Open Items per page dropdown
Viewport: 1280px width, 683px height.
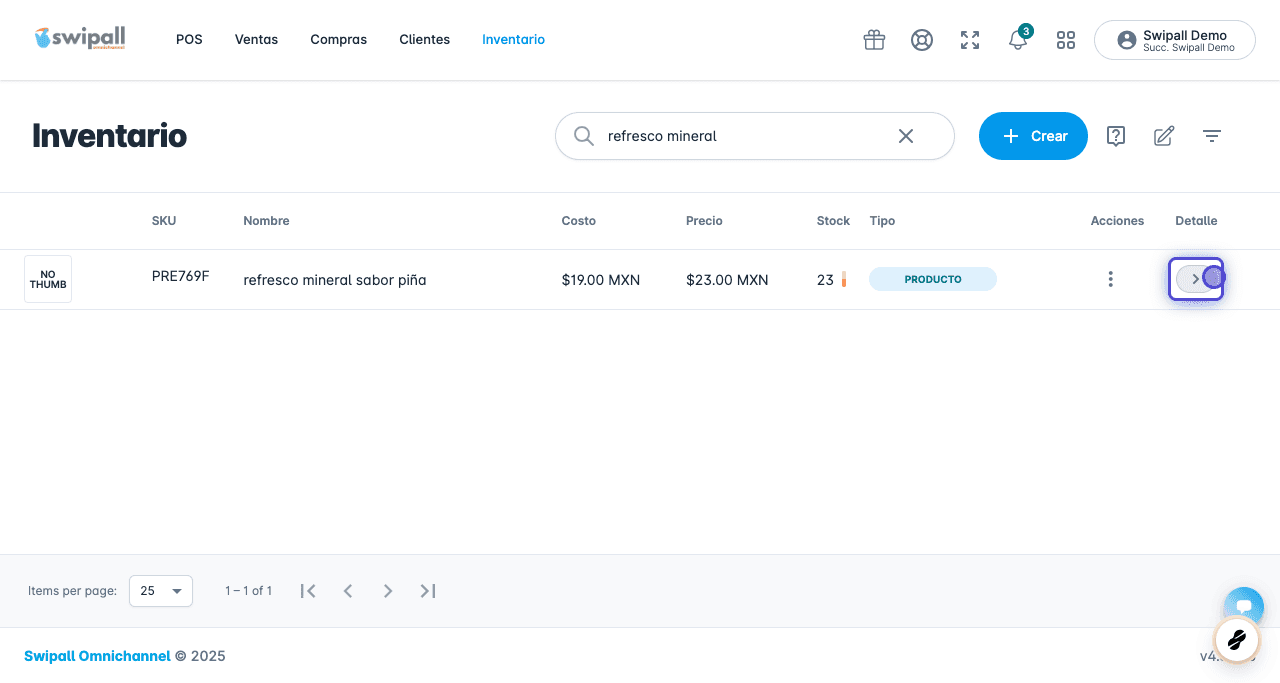161,591
